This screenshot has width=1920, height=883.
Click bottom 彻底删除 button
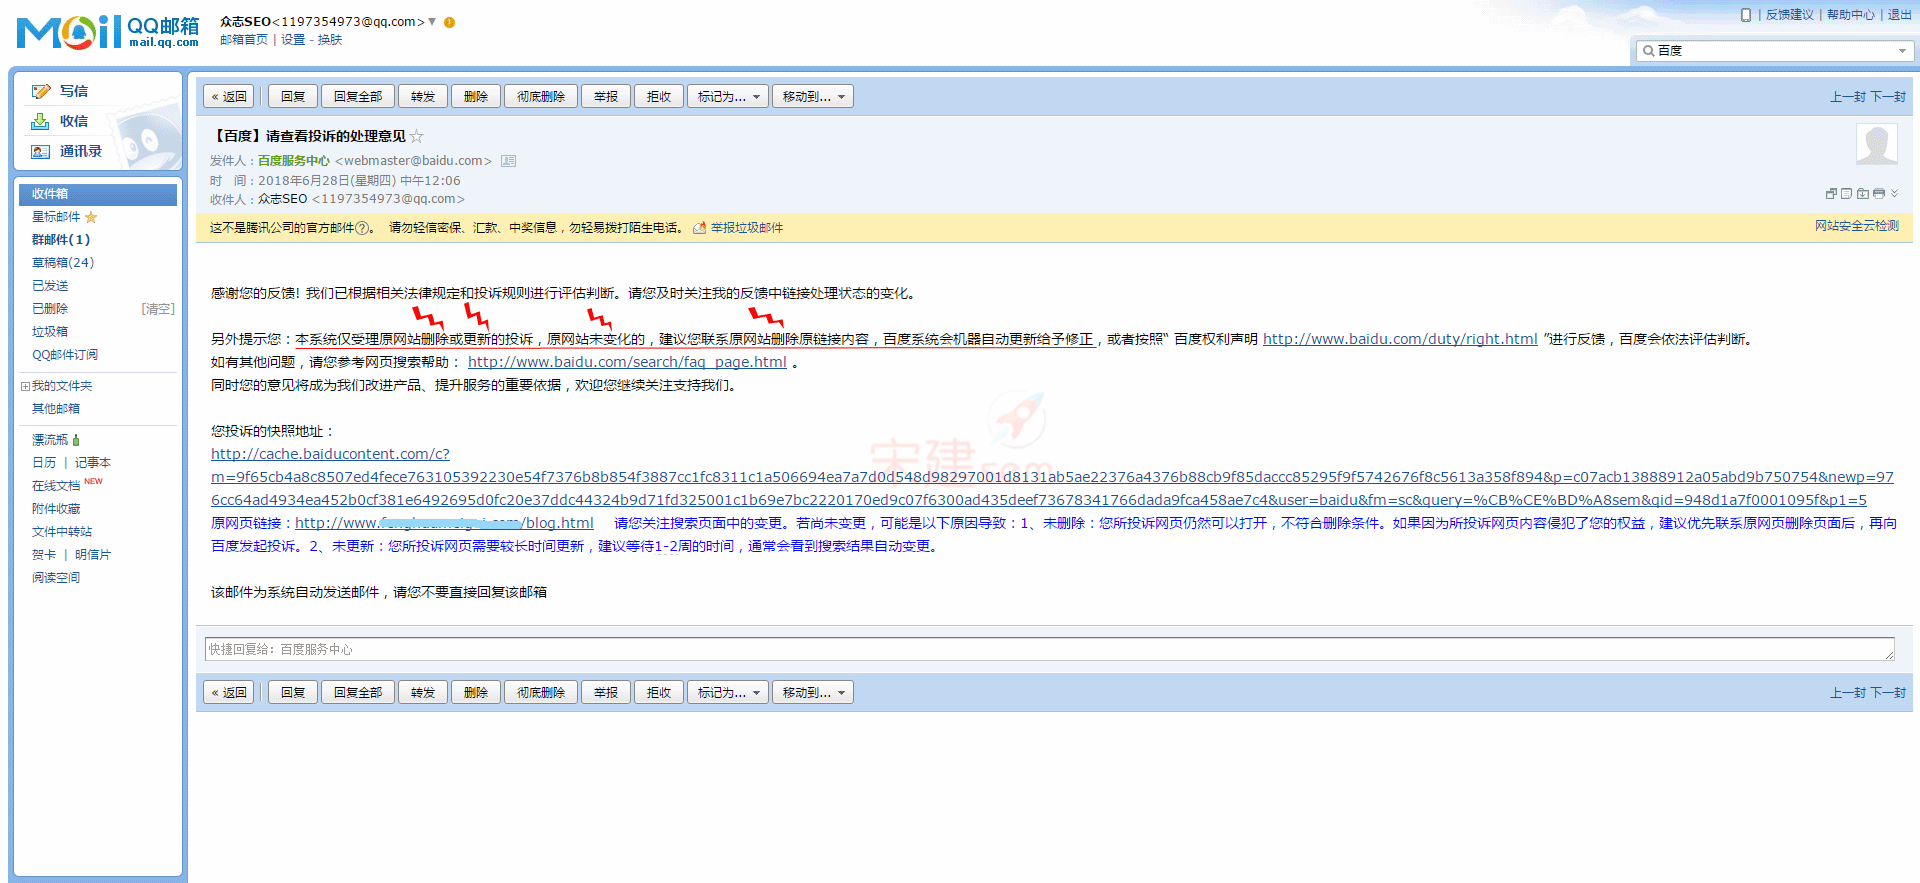[541, 693]
